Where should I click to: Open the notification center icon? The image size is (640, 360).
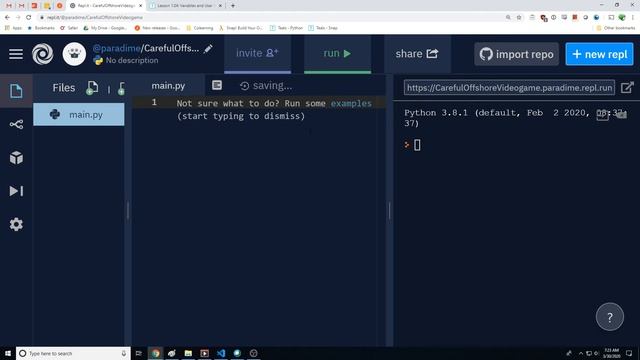point(629,353)
